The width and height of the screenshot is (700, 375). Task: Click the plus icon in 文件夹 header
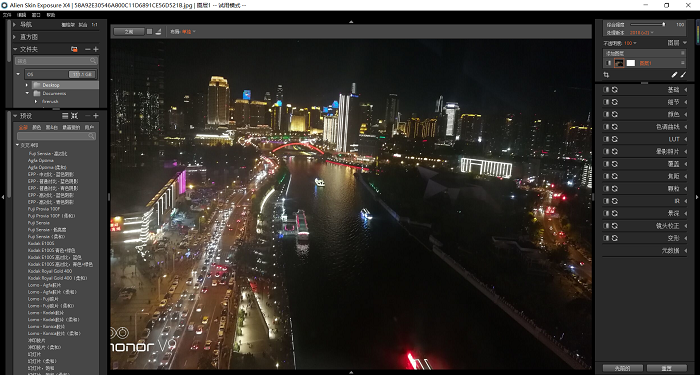pos(96,49)
